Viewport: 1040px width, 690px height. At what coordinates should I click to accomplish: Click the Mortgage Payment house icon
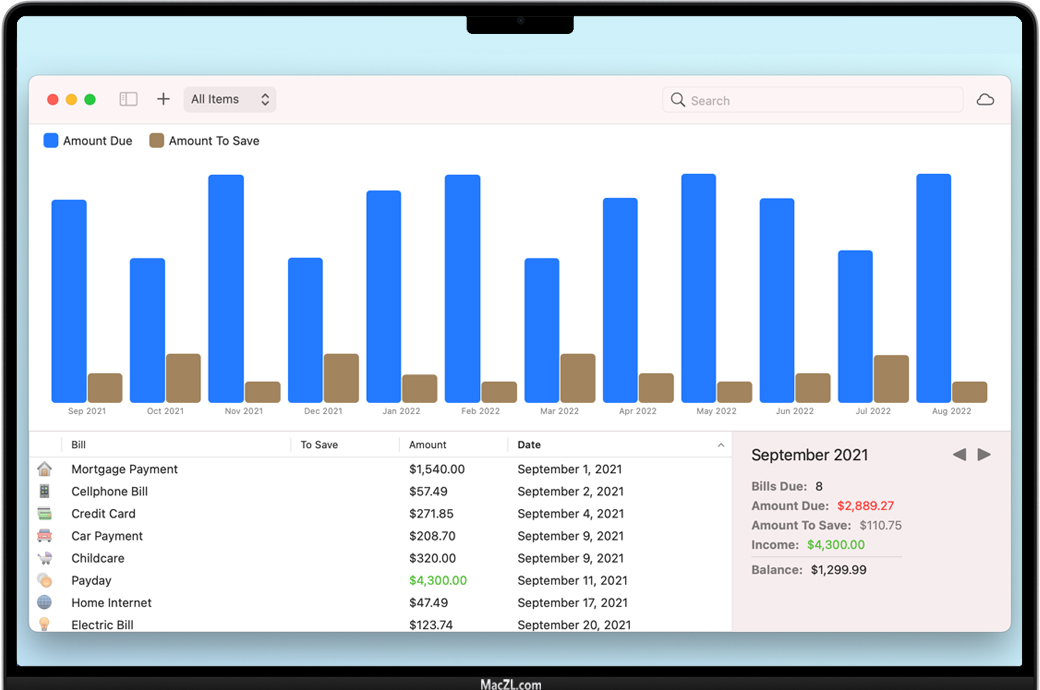(x=44, y=469)
